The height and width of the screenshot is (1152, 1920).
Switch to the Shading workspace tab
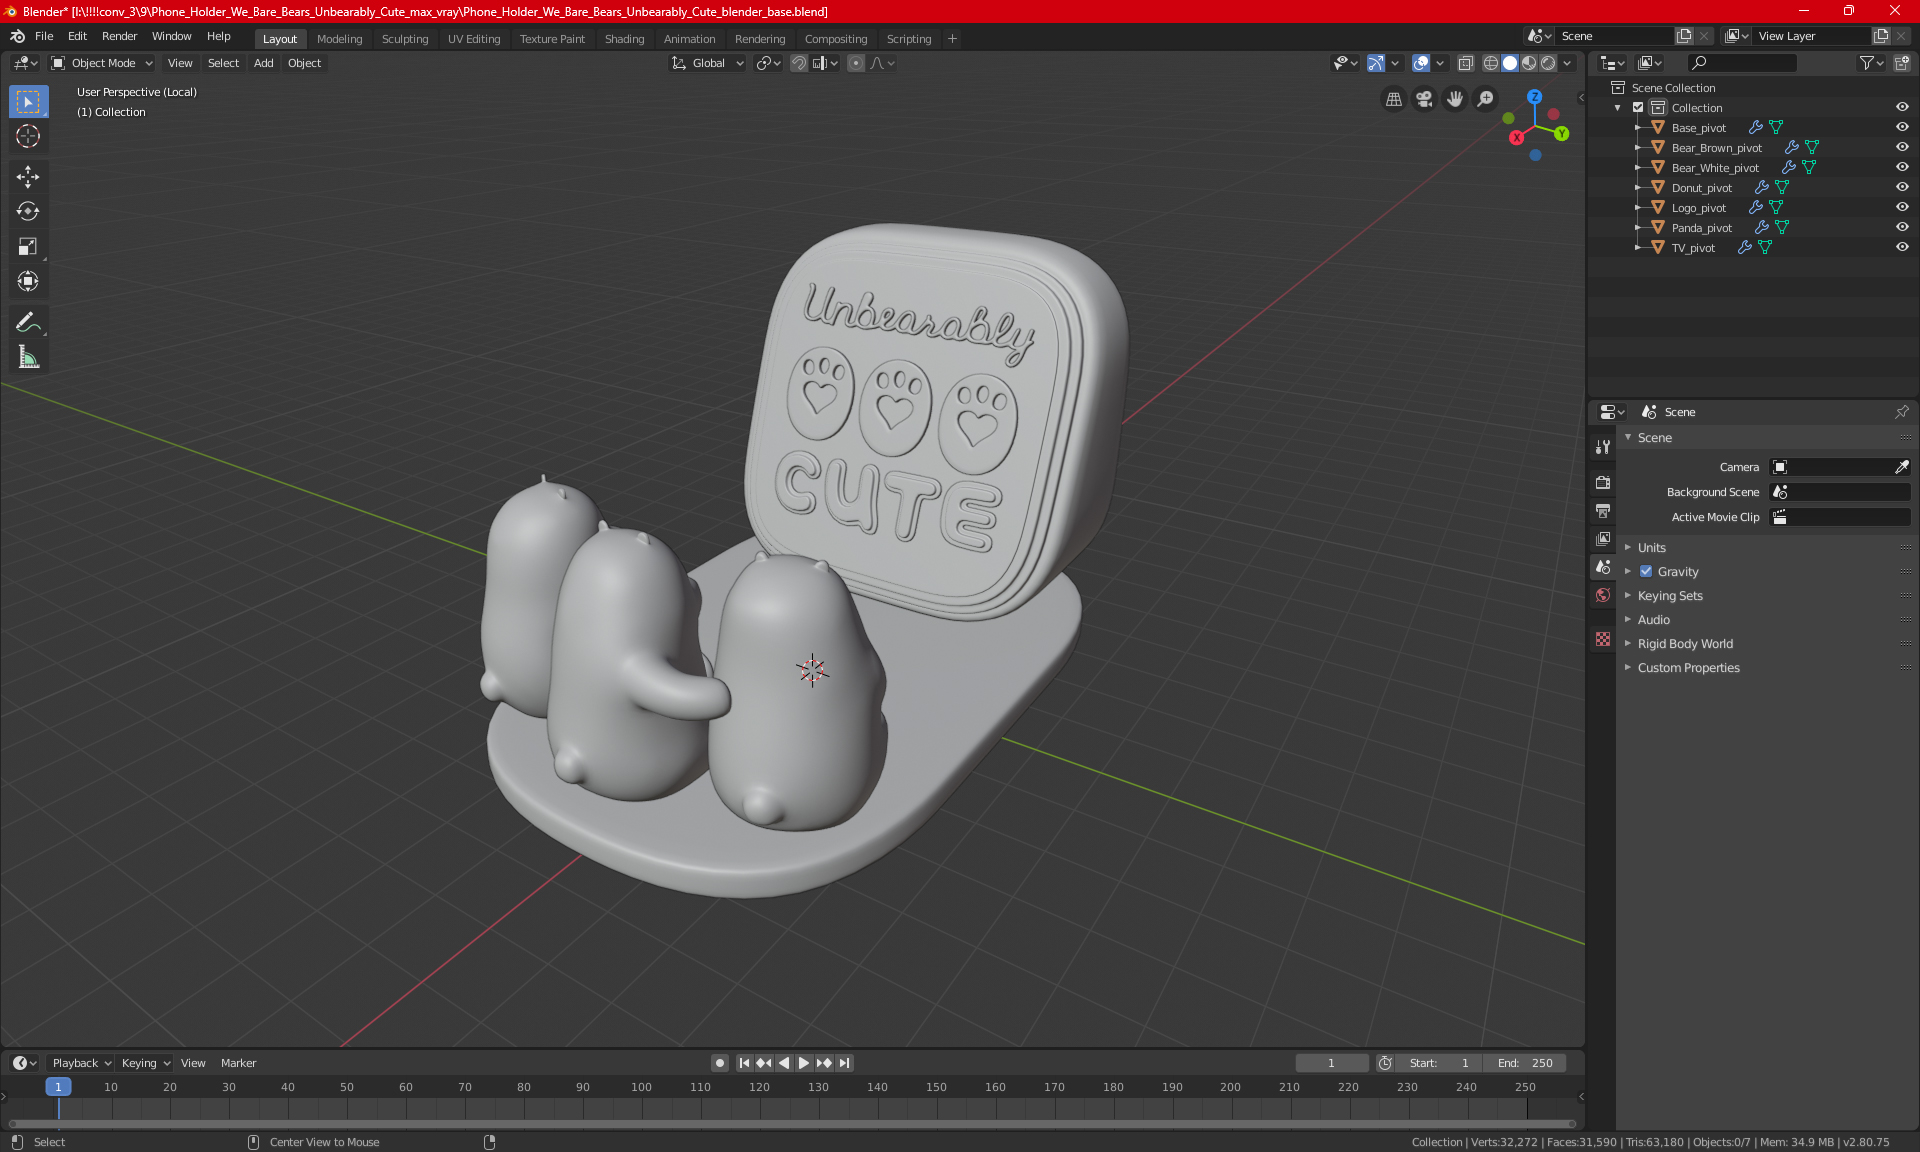(624, 39)
